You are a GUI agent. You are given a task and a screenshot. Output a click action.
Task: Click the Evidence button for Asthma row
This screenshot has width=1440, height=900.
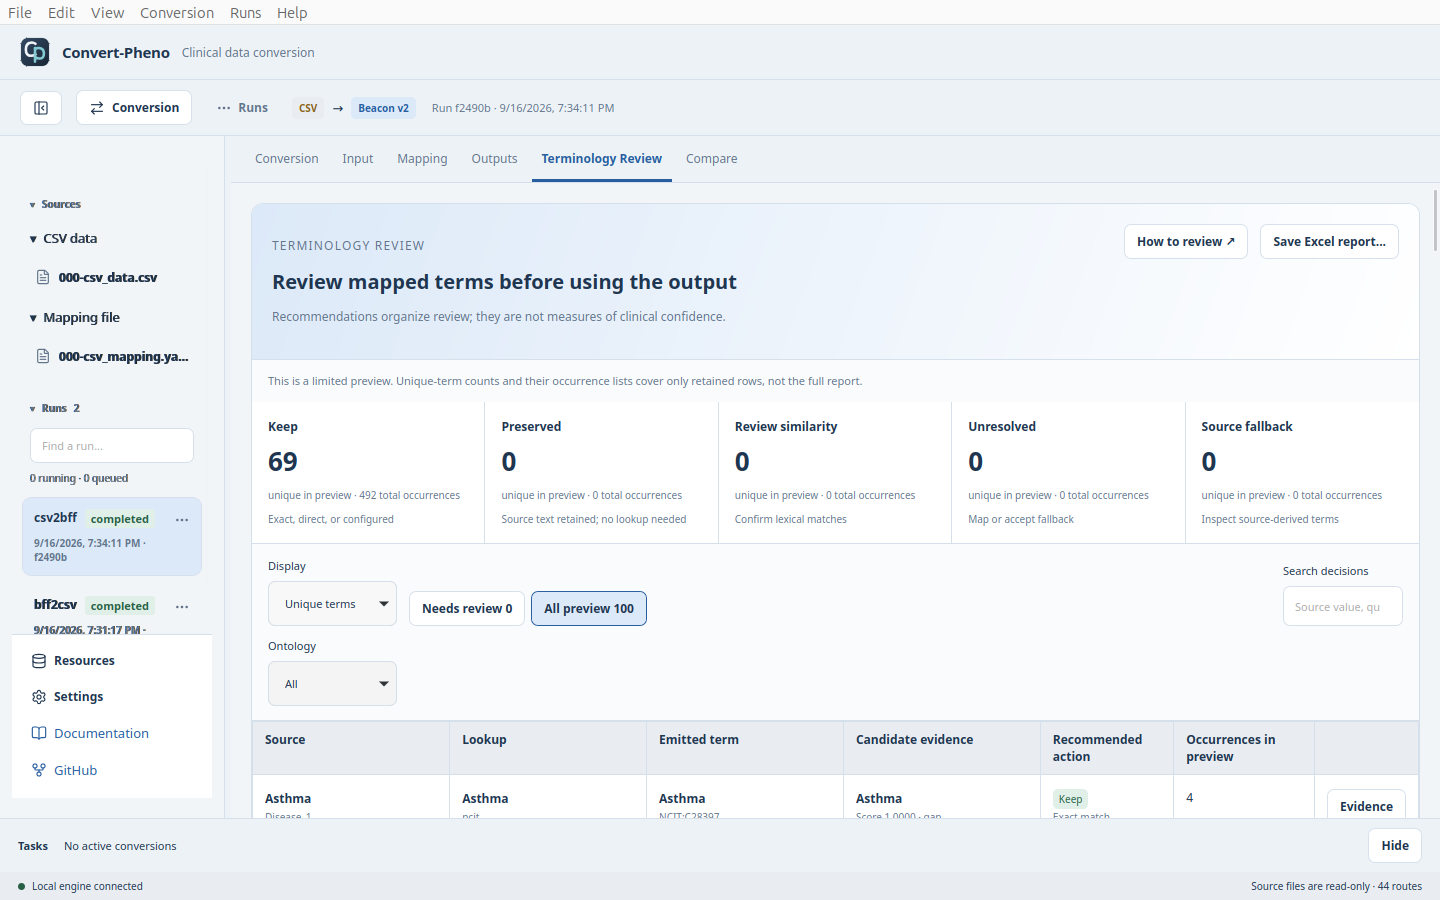[x=1366, y=806]
